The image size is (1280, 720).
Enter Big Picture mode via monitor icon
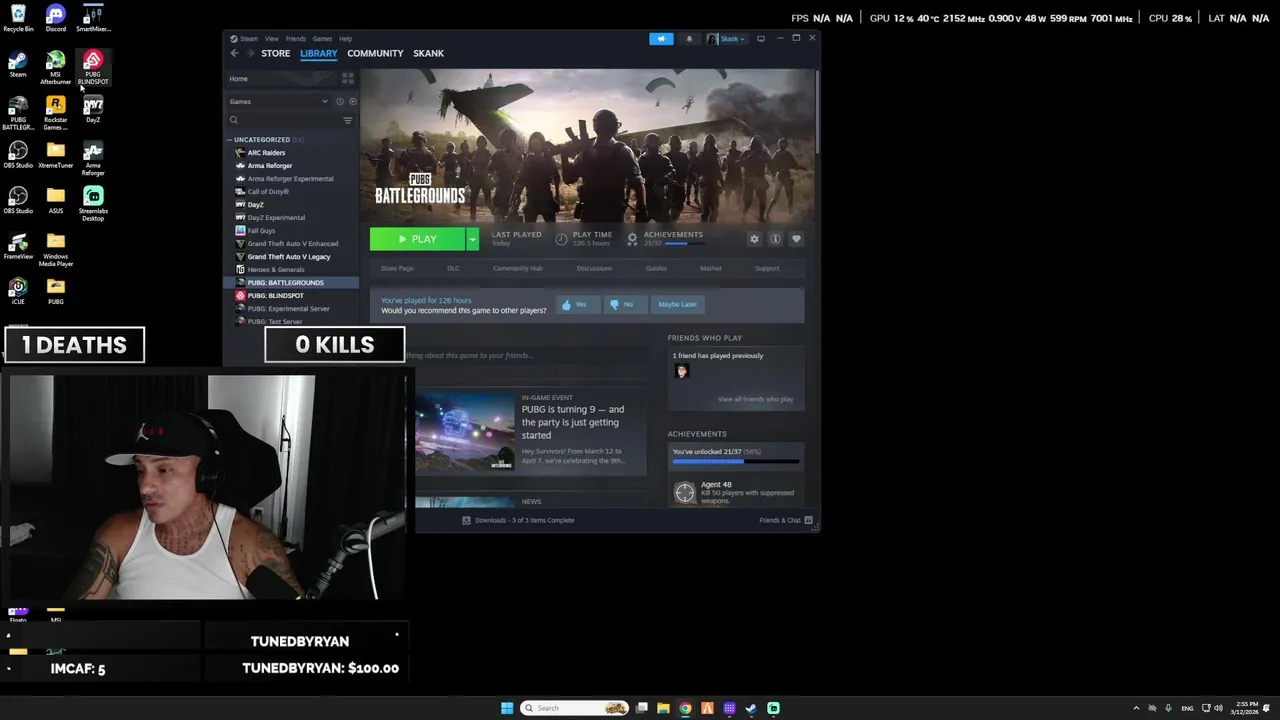point(761,39)
